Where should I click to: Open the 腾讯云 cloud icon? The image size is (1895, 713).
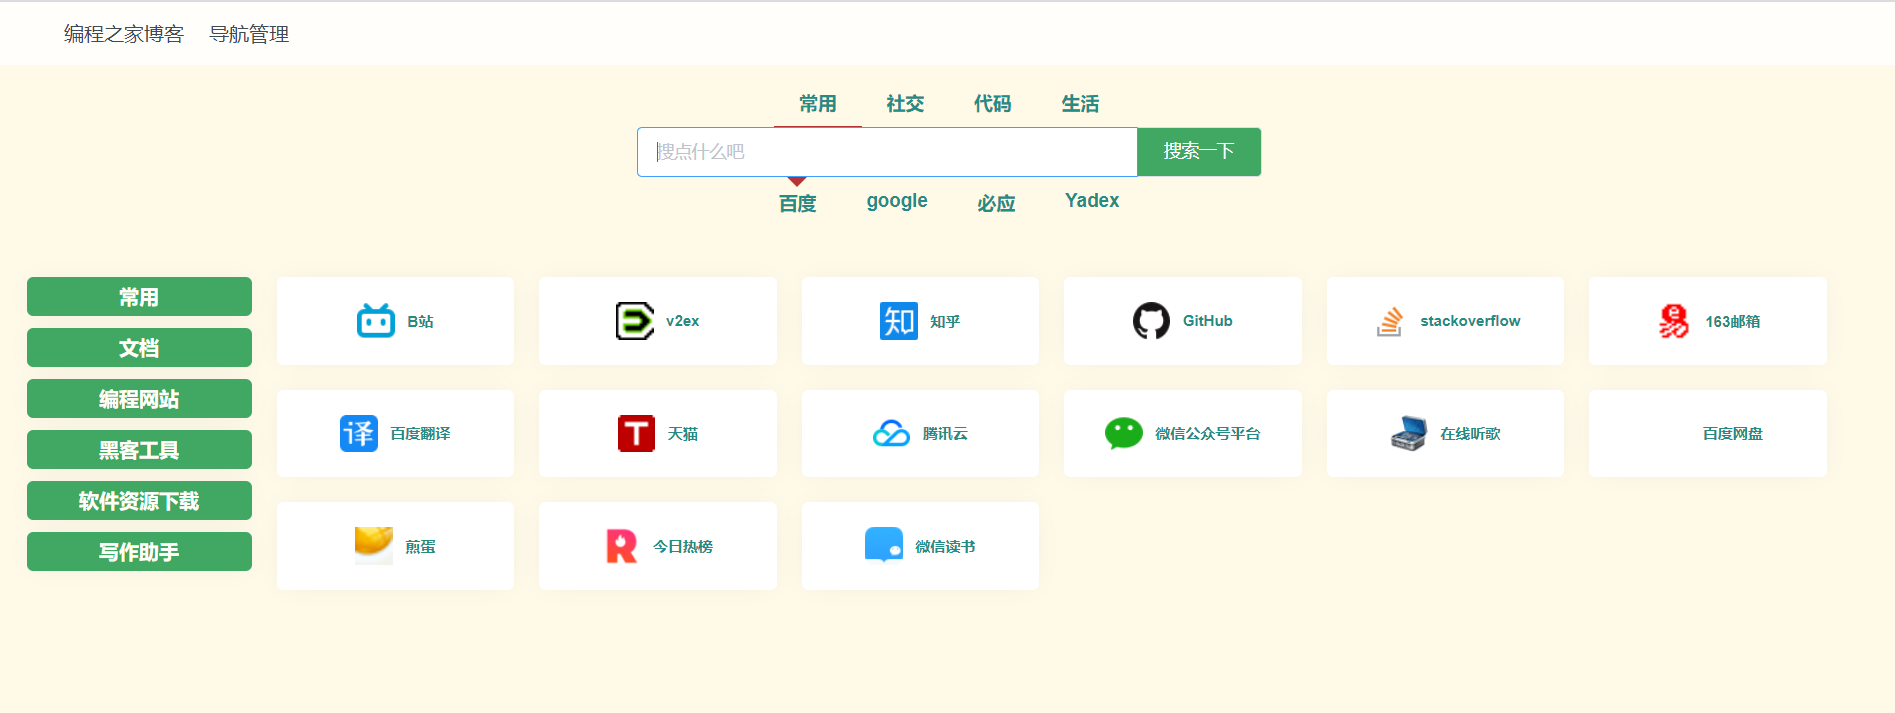tap(891, 434)
